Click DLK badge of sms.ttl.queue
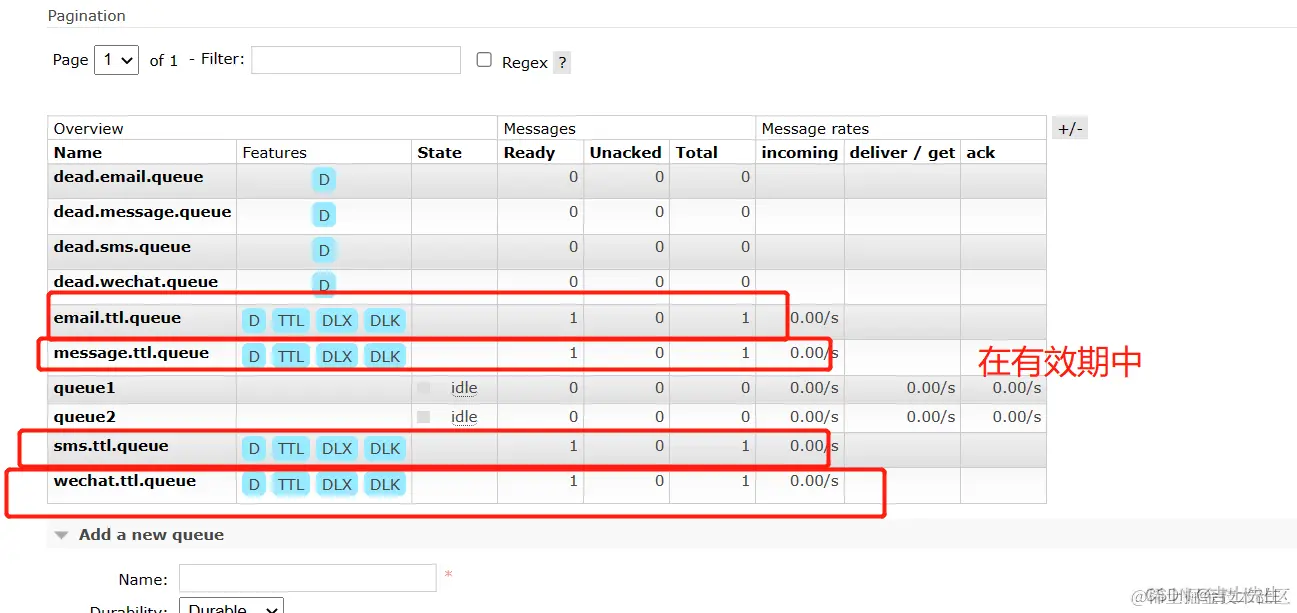The height and width of the screenshot is (613, 1297). pos(385,449)
